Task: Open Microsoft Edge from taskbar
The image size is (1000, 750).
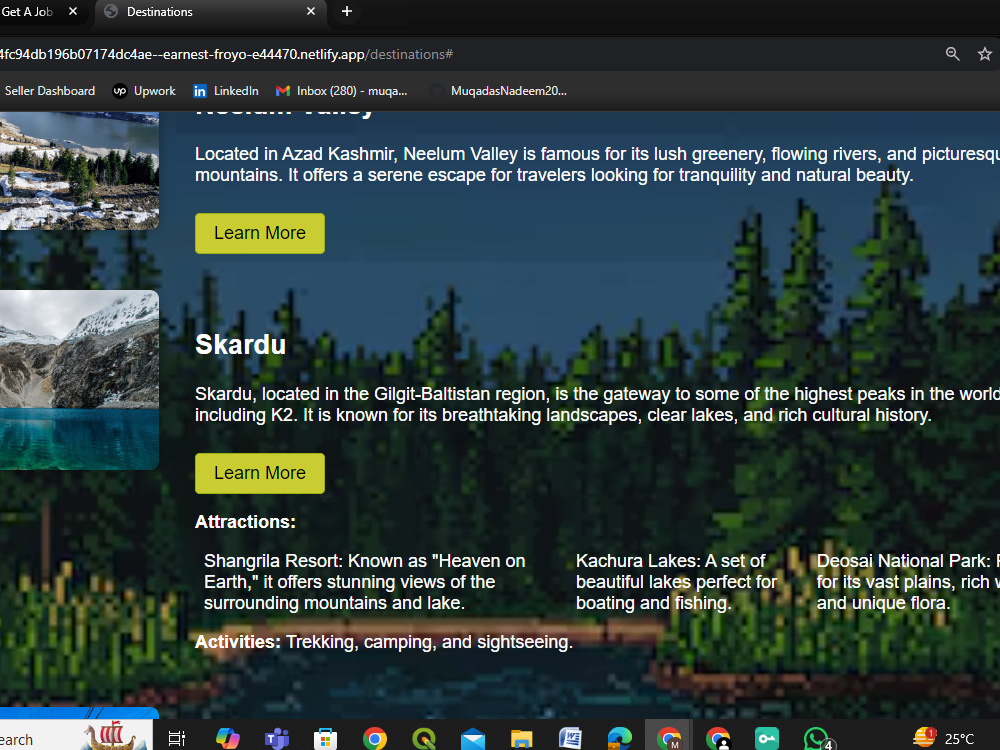Action: coord(619,739)
